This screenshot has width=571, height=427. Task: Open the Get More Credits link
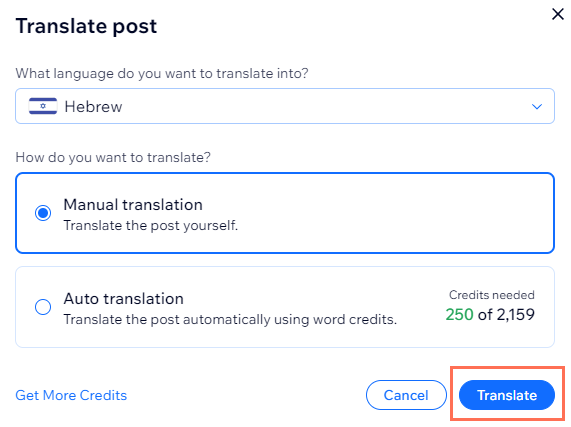pyautogui.click(x=71, y=395)
